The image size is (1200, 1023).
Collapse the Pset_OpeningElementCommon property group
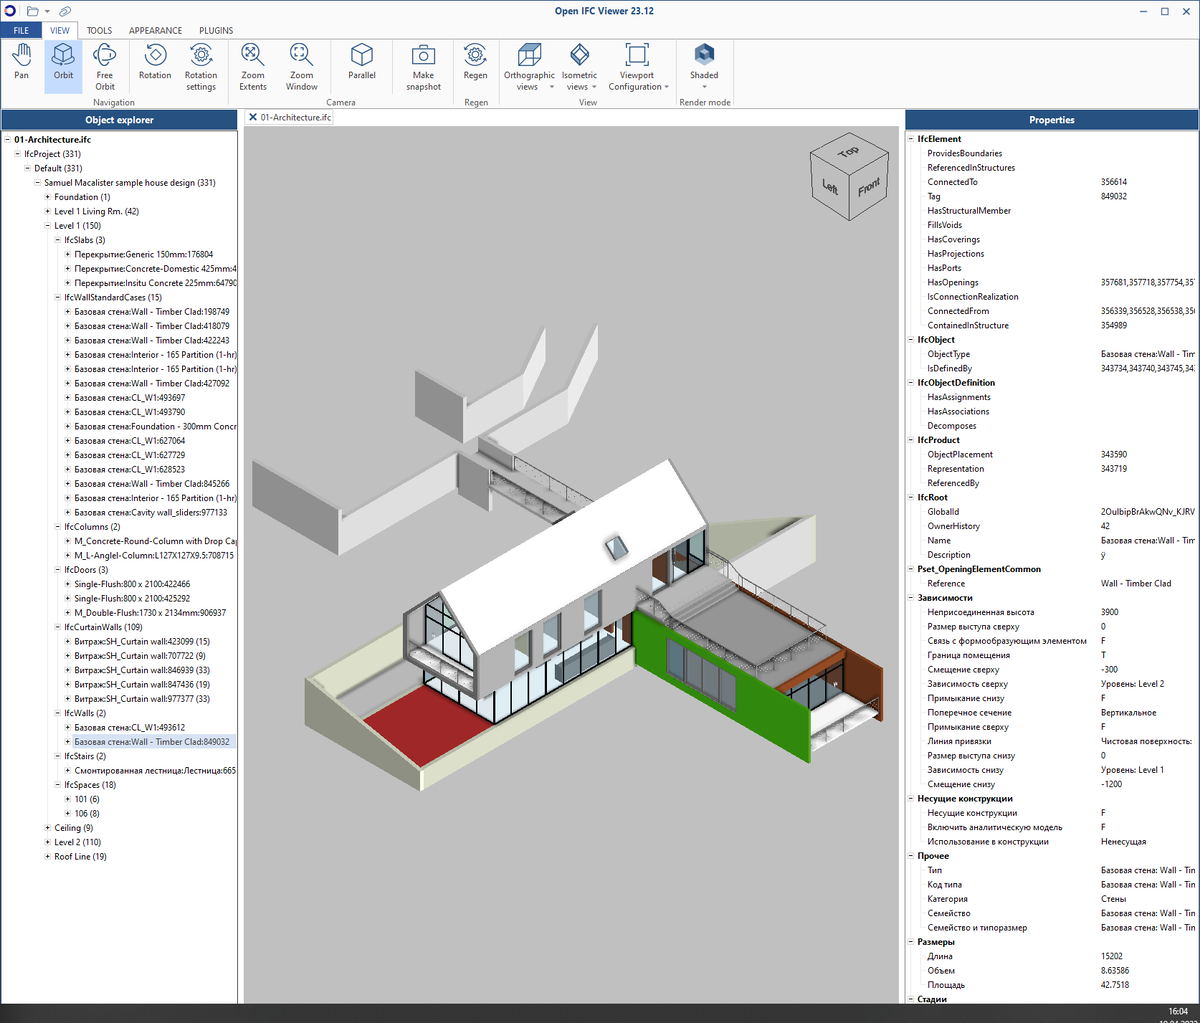click(911, 569)
